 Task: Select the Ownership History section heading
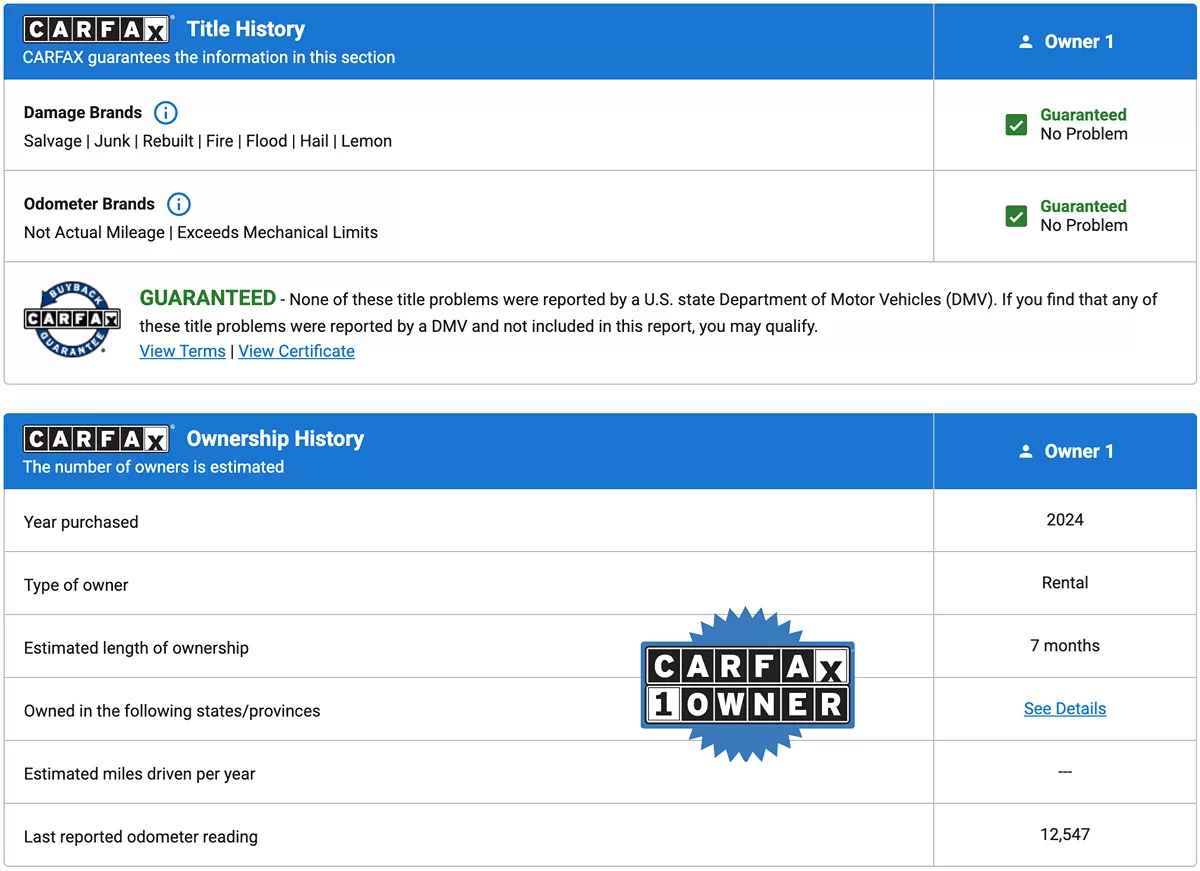click(x=275, y=439)
